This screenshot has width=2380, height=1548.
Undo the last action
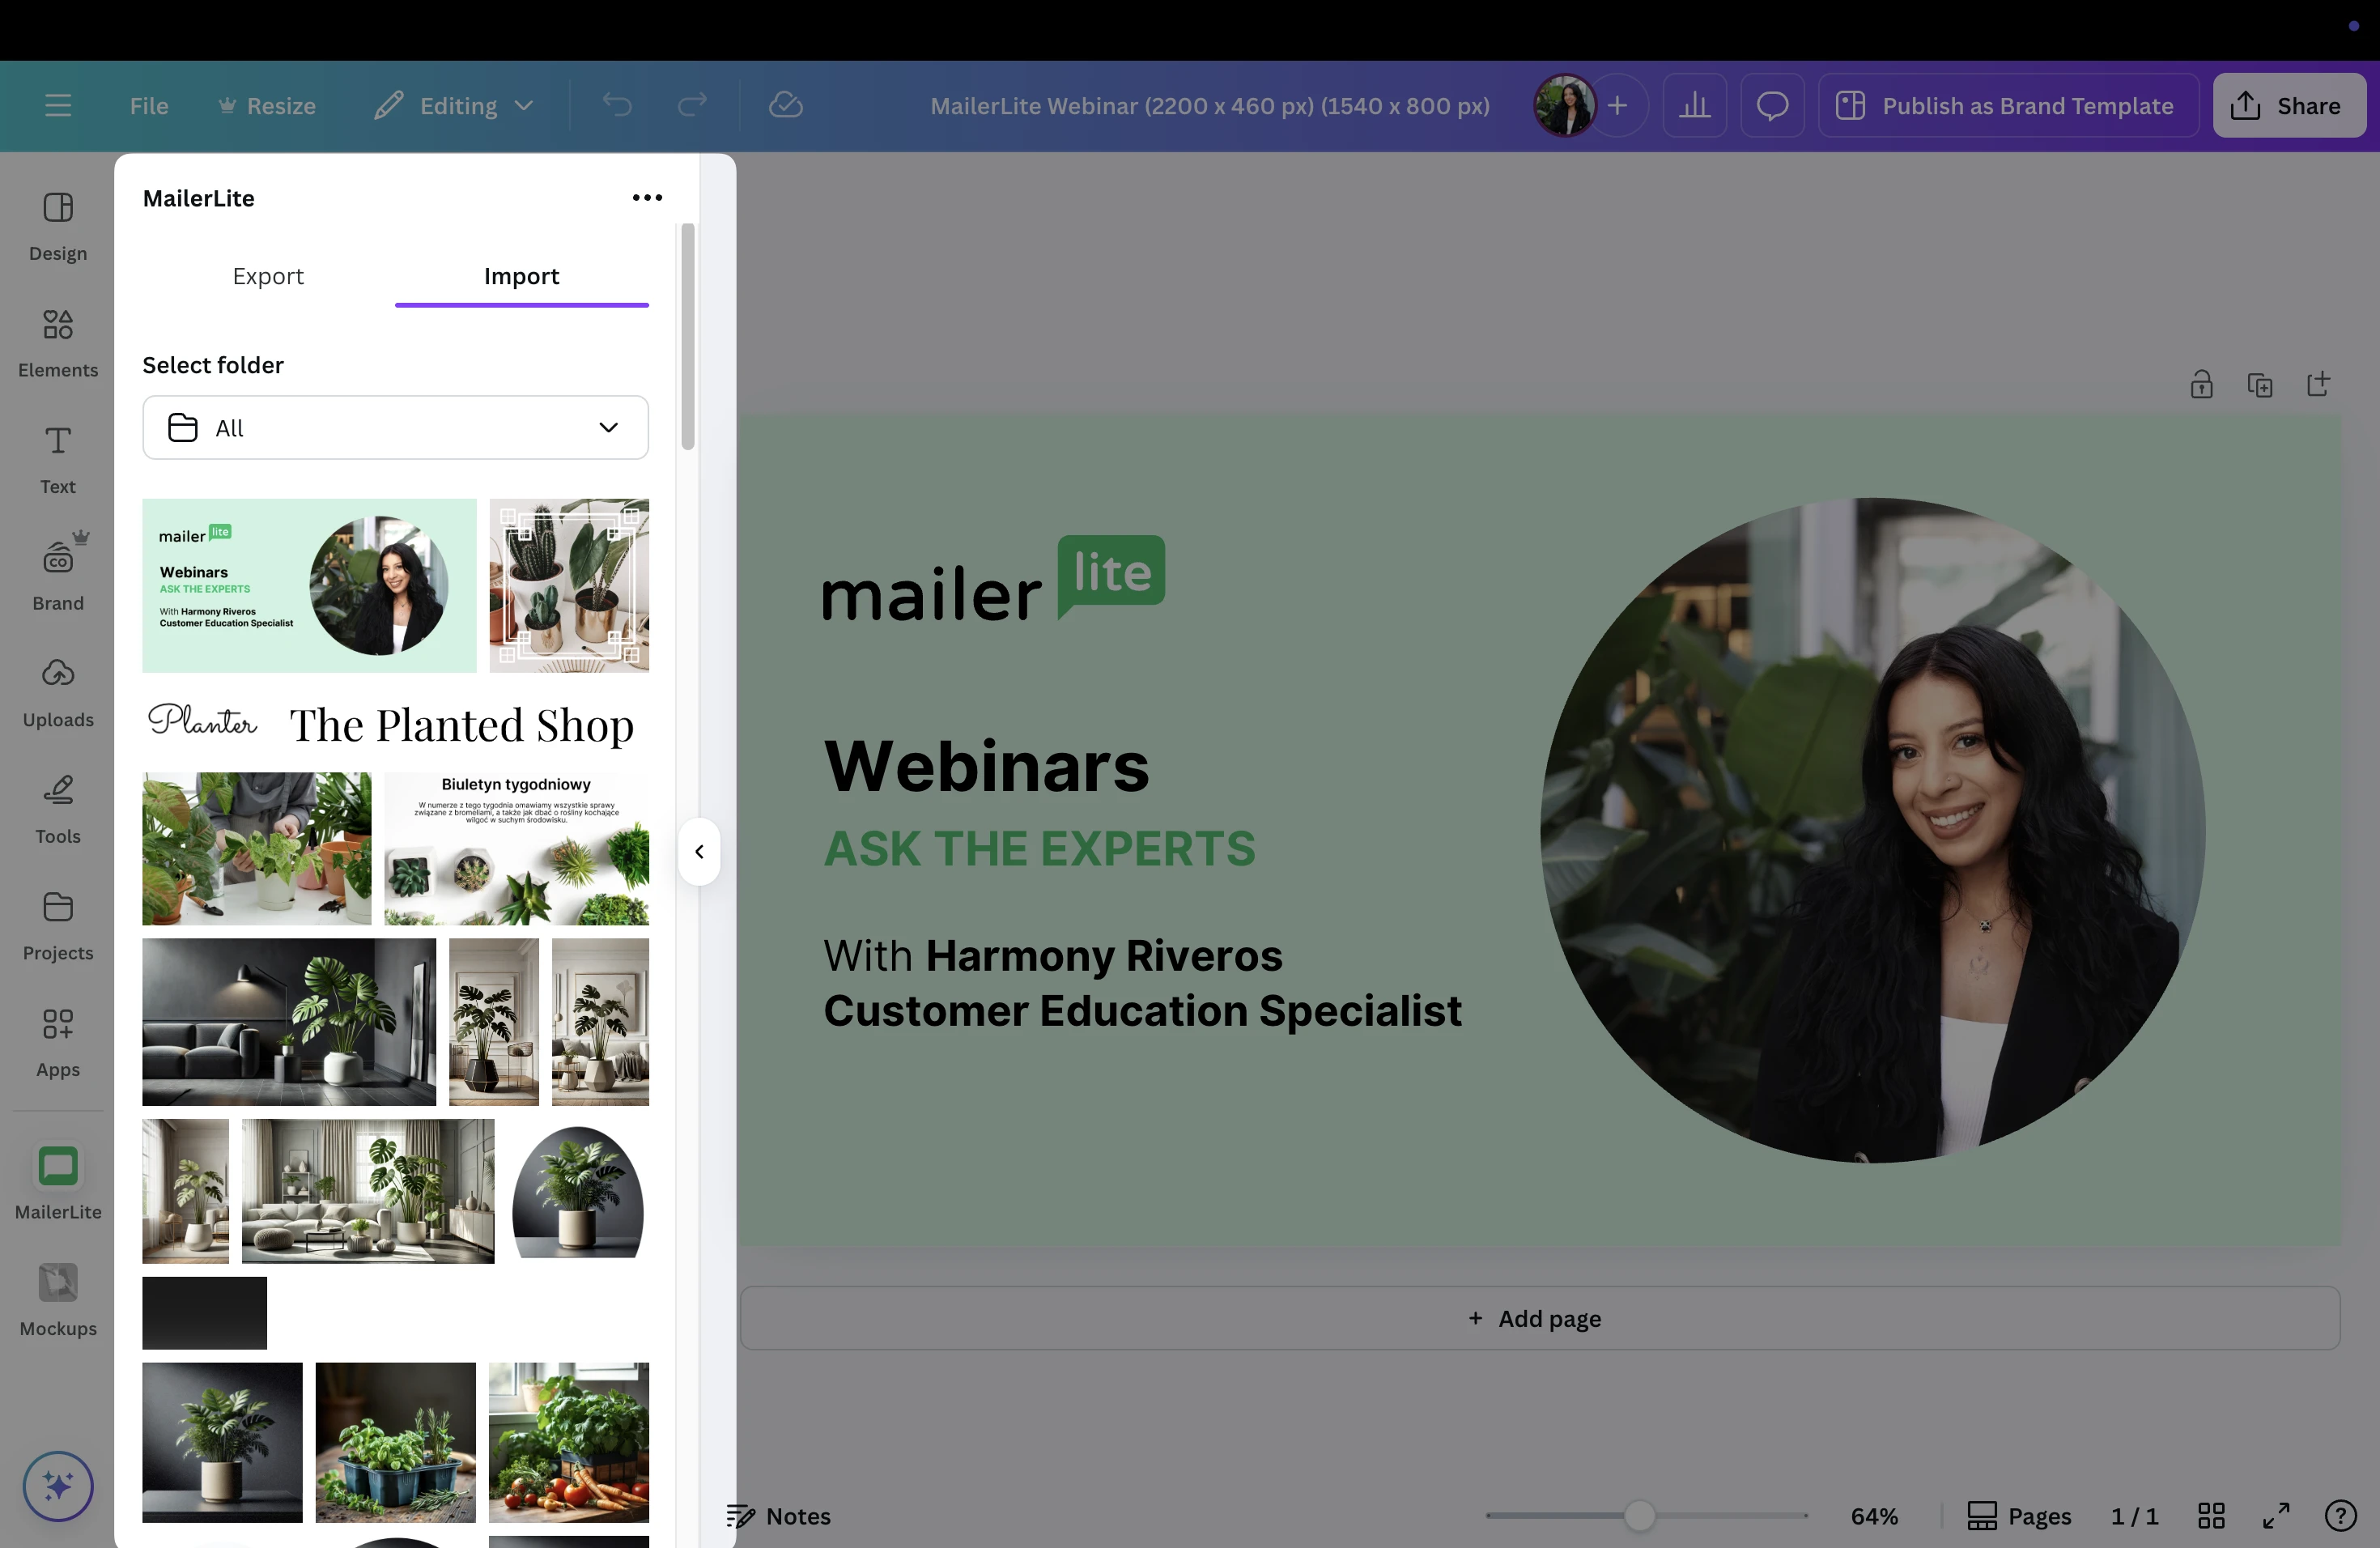[x=617, y=105]
